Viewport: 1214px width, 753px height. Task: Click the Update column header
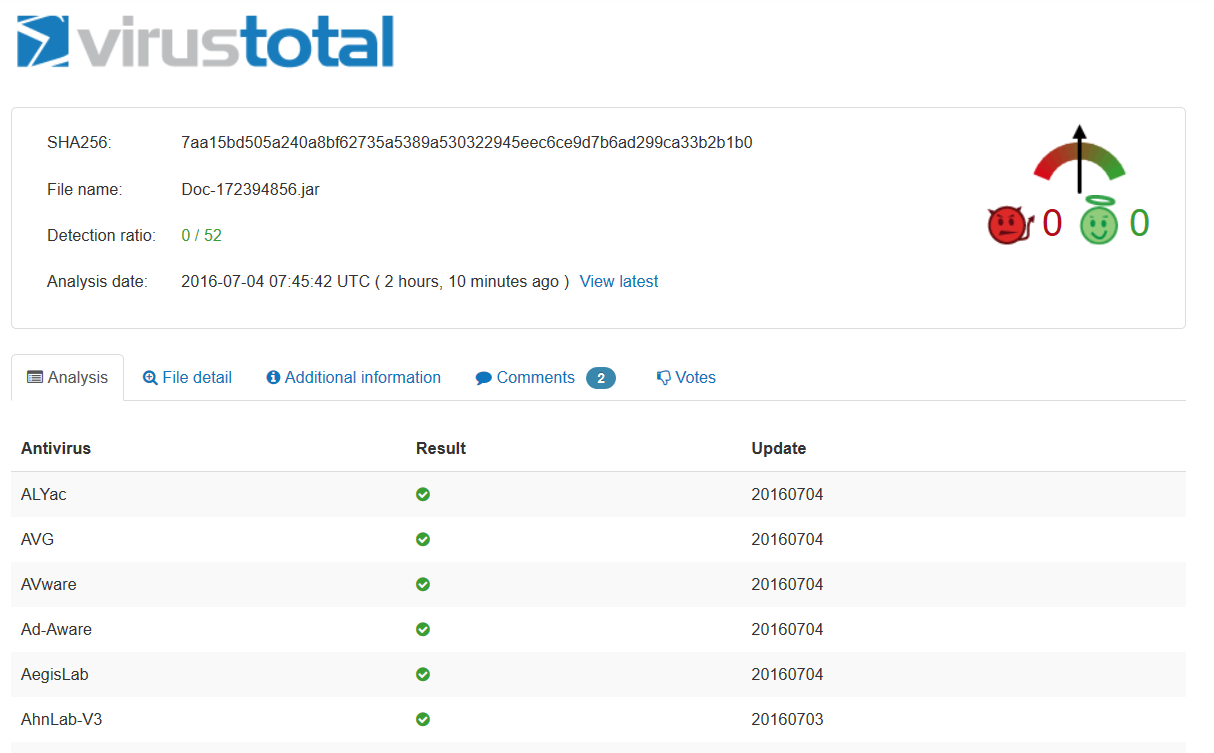coord(779,448)
